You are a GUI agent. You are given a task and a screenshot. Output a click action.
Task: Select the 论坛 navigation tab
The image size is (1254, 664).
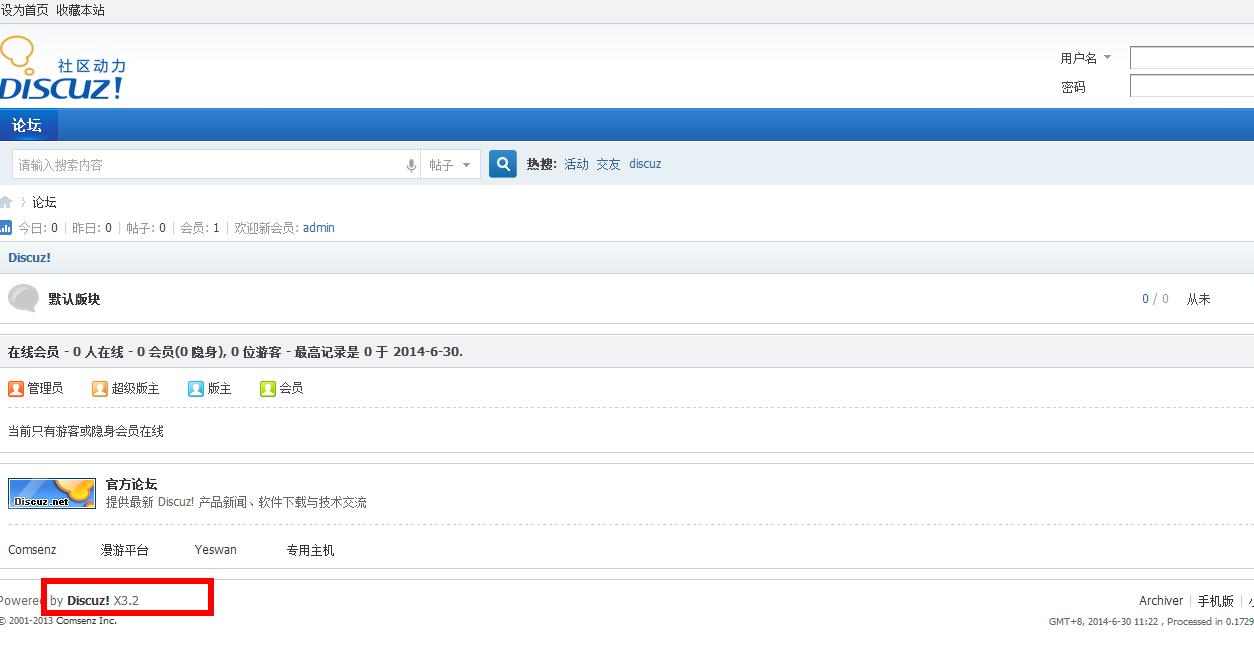27,125
